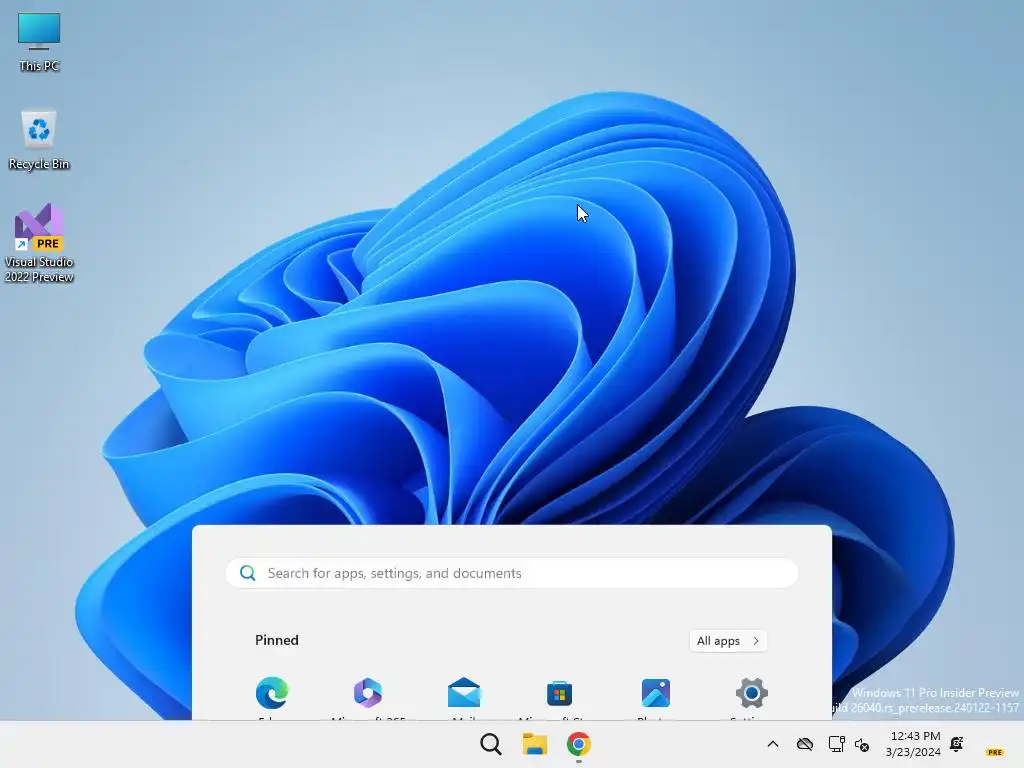Image resolution: width=1024 pixels, height=768 pixels.
Task: Open notifications via the do-not-disturb bell icon
Action: [957, 744]
